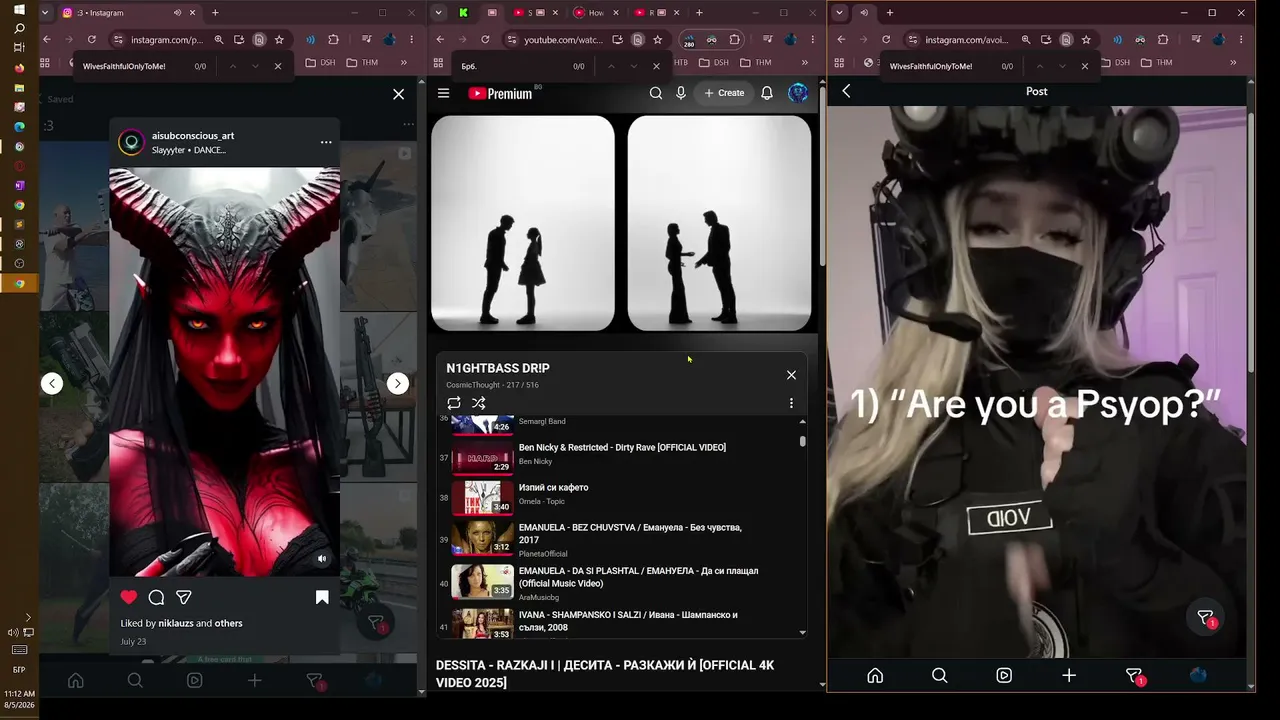This screenshot has width=1280, height=720.
Task: Open the Windows Start menu
Action: (19, 10)
